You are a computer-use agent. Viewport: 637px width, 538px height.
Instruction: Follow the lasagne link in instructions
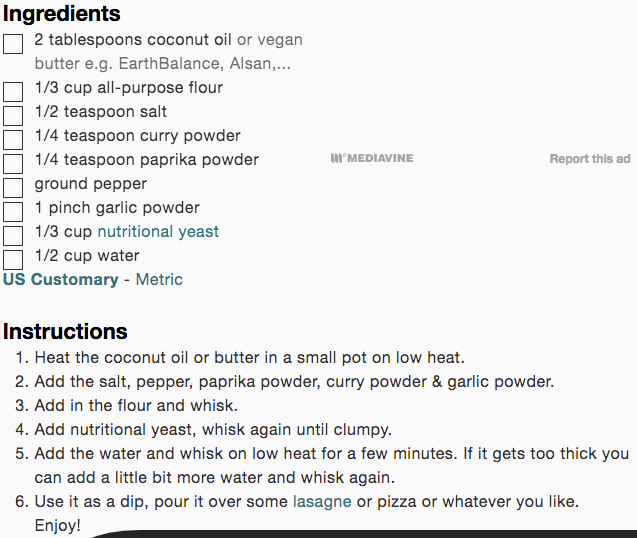322,501
